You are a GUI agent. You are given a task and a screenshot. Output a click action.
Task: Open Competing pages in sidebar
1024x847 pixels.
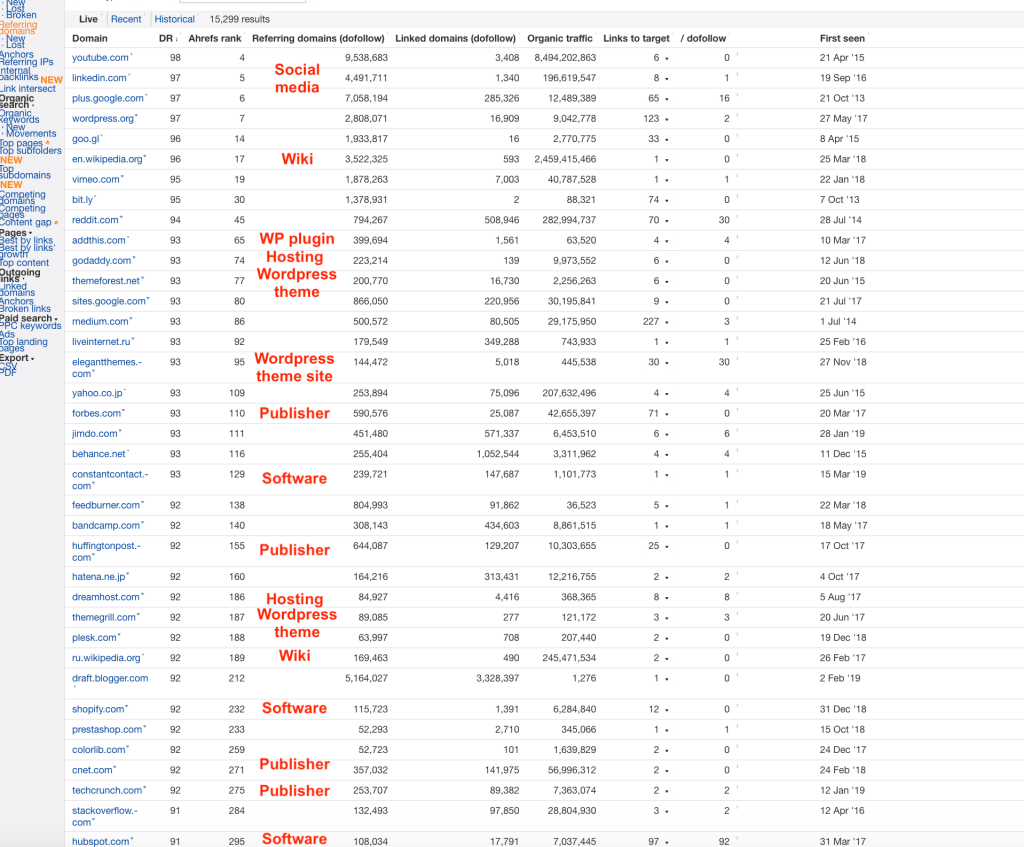click(23, 211)
